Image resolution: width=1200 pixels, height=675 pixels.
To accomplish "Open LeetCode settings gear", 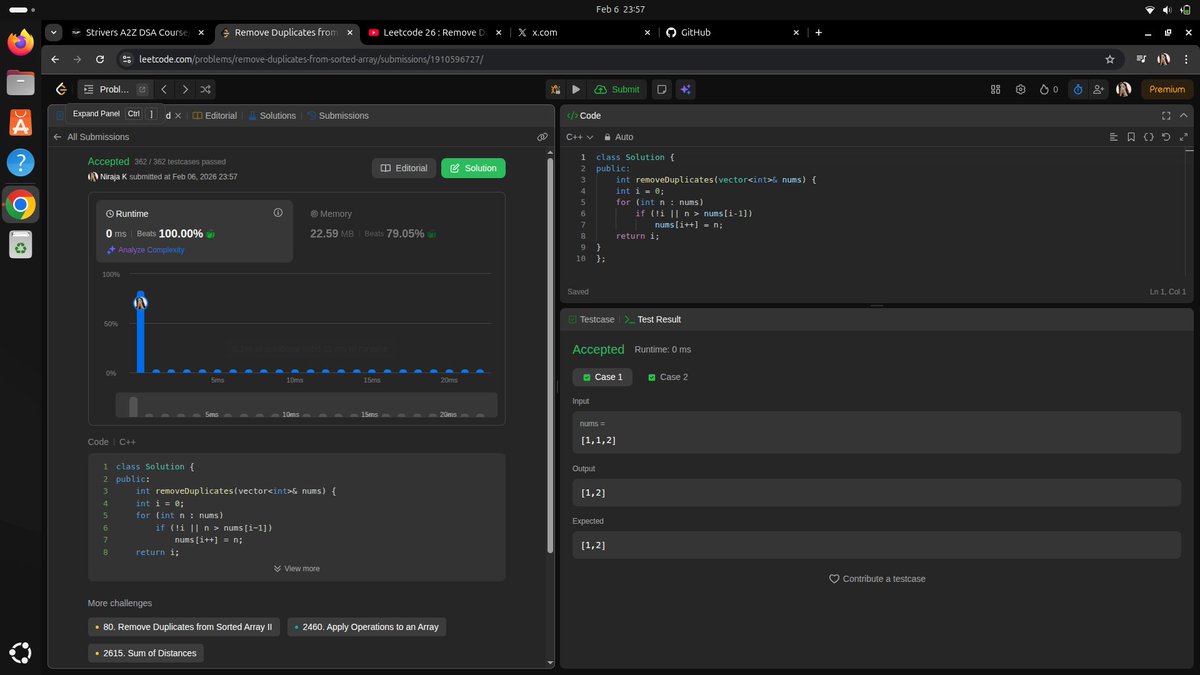I will pyautogui.click(x=1020, y=89).
